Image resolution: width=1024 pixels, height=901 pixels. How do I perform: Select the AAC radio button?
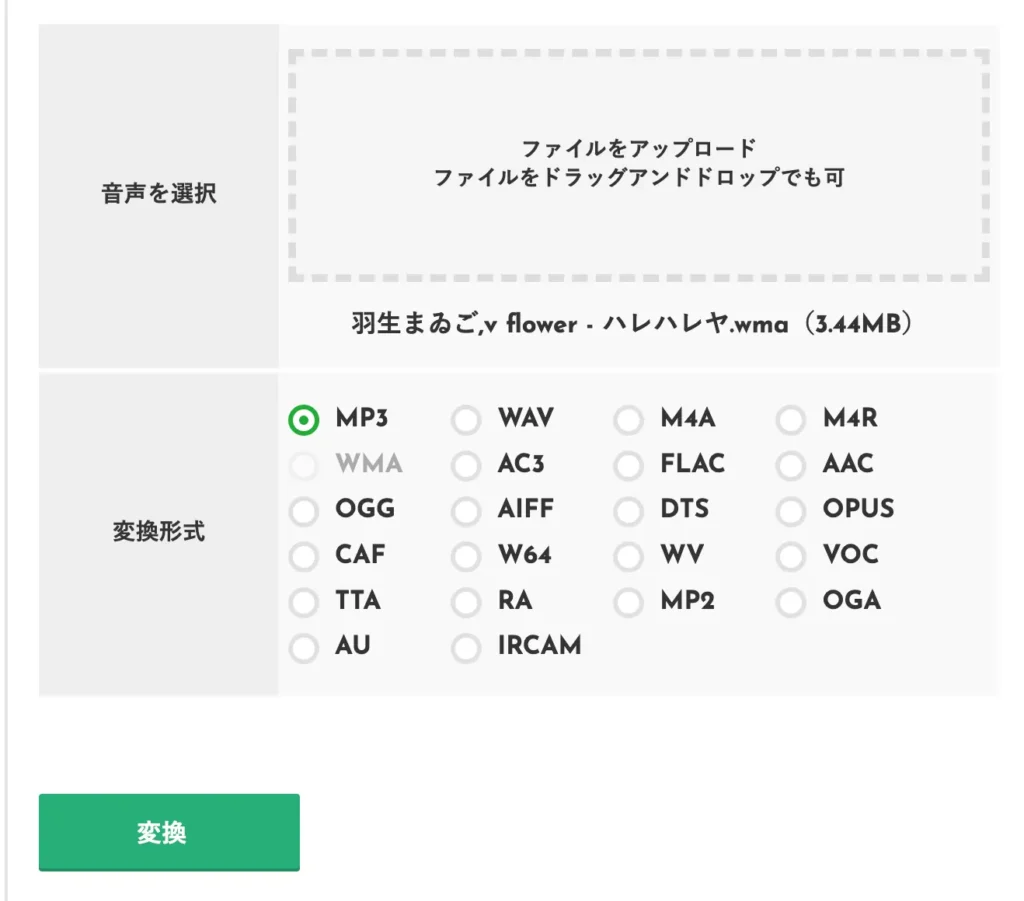(x=791, y=466)
